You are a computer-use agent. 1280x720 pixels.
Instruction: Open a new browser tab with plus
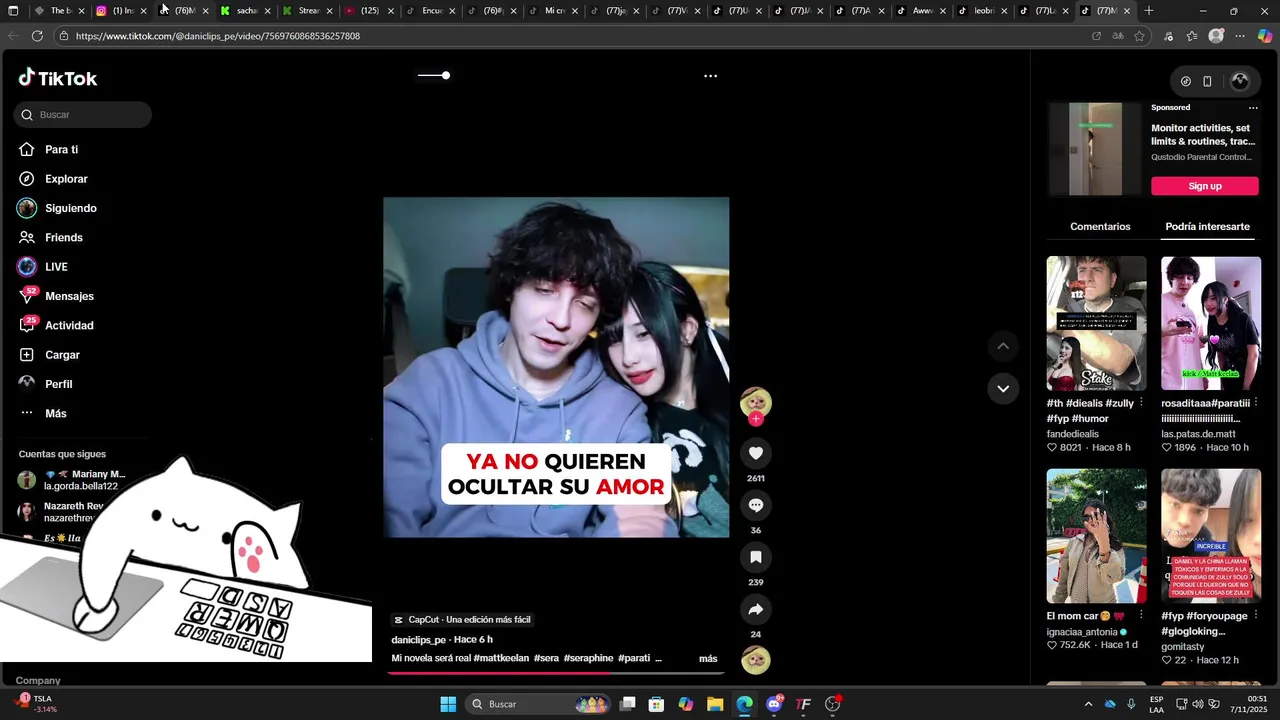(1148, 11)
